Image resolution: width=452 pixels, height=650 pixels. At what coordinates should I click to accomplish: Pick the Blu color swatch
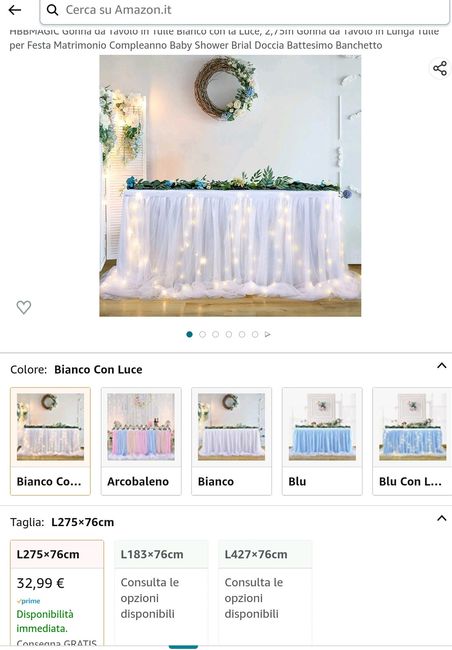322,441
